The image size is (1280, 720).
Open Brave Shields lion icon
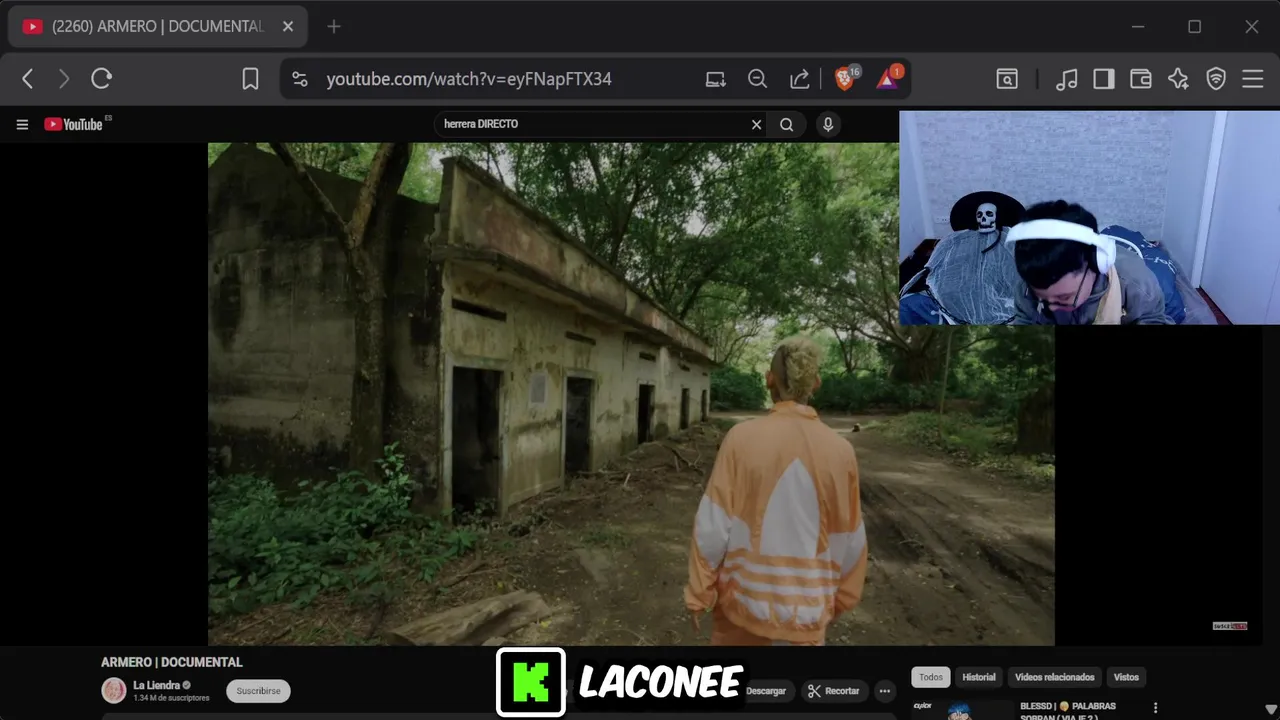click(x=847, y=78)
